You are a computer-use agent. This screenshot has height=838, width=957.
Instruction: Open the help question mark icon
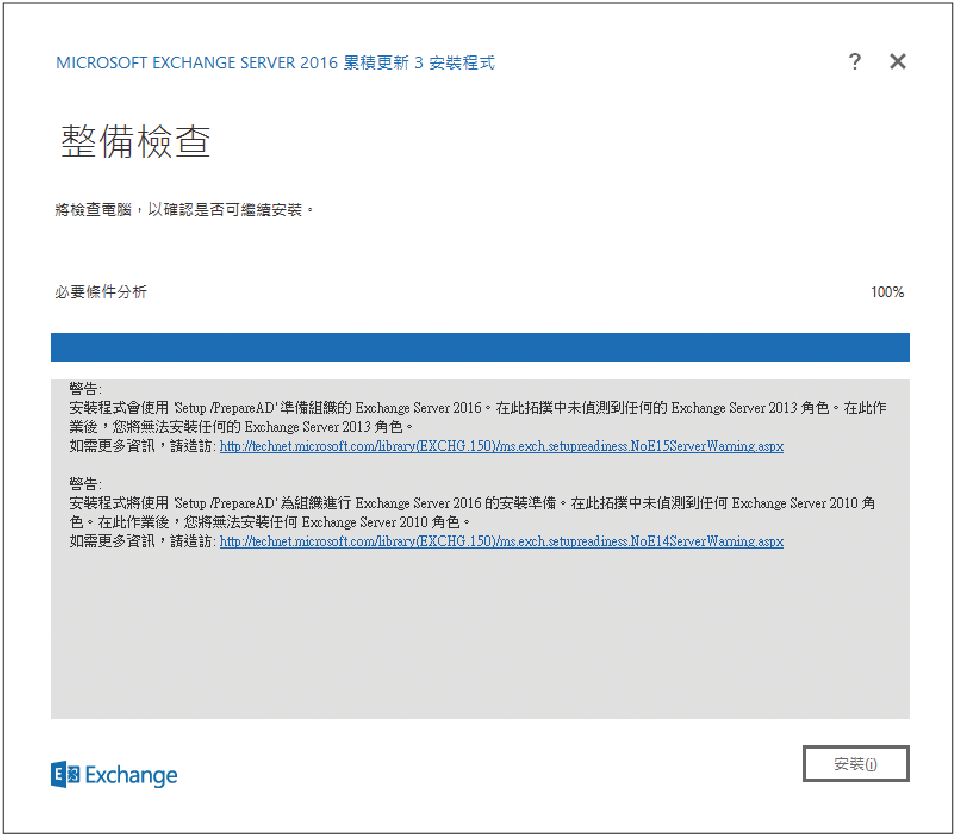[854, 62]
